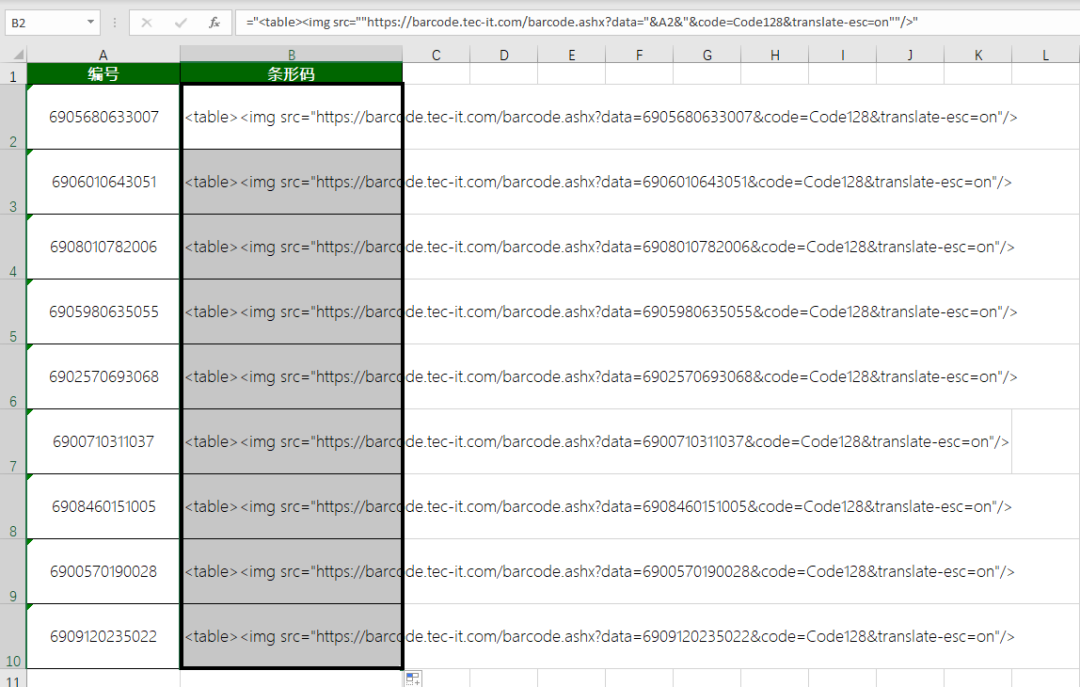Click barcode formula cell for 6900710311037
This screenshot has width=1080, height=687.
tap(291, 441)
